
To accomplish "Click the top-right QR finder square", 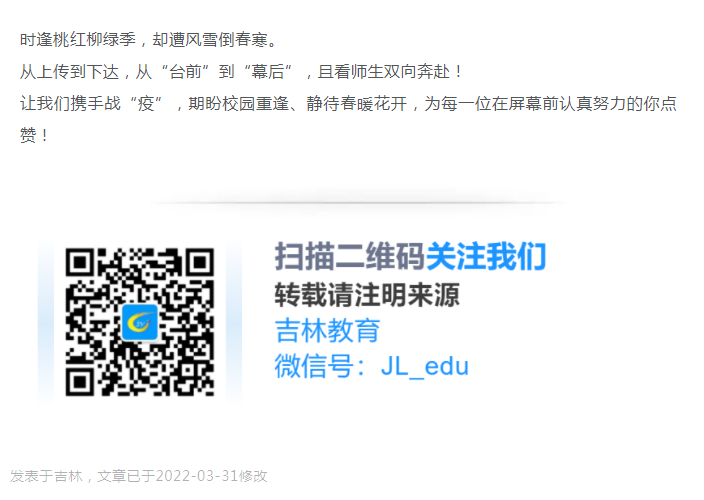I will pos(199,263).
